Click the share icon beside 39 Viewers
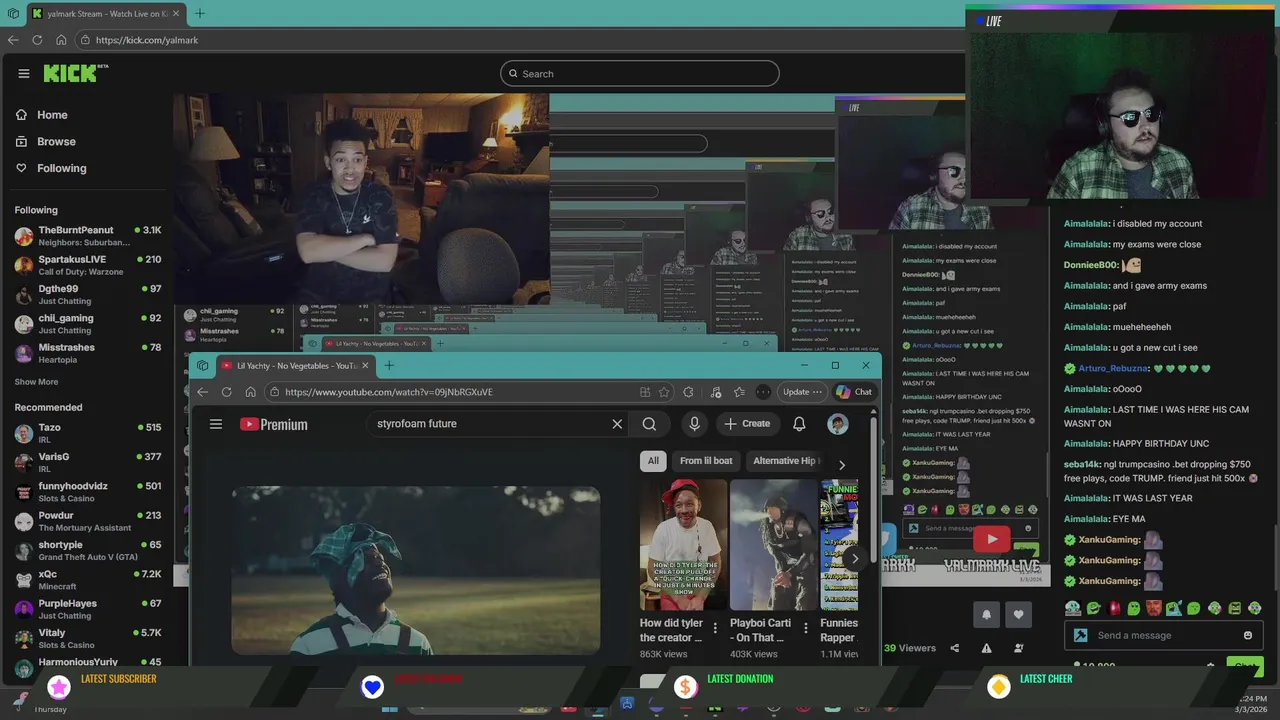1280x720 pixels. point(954,648)
